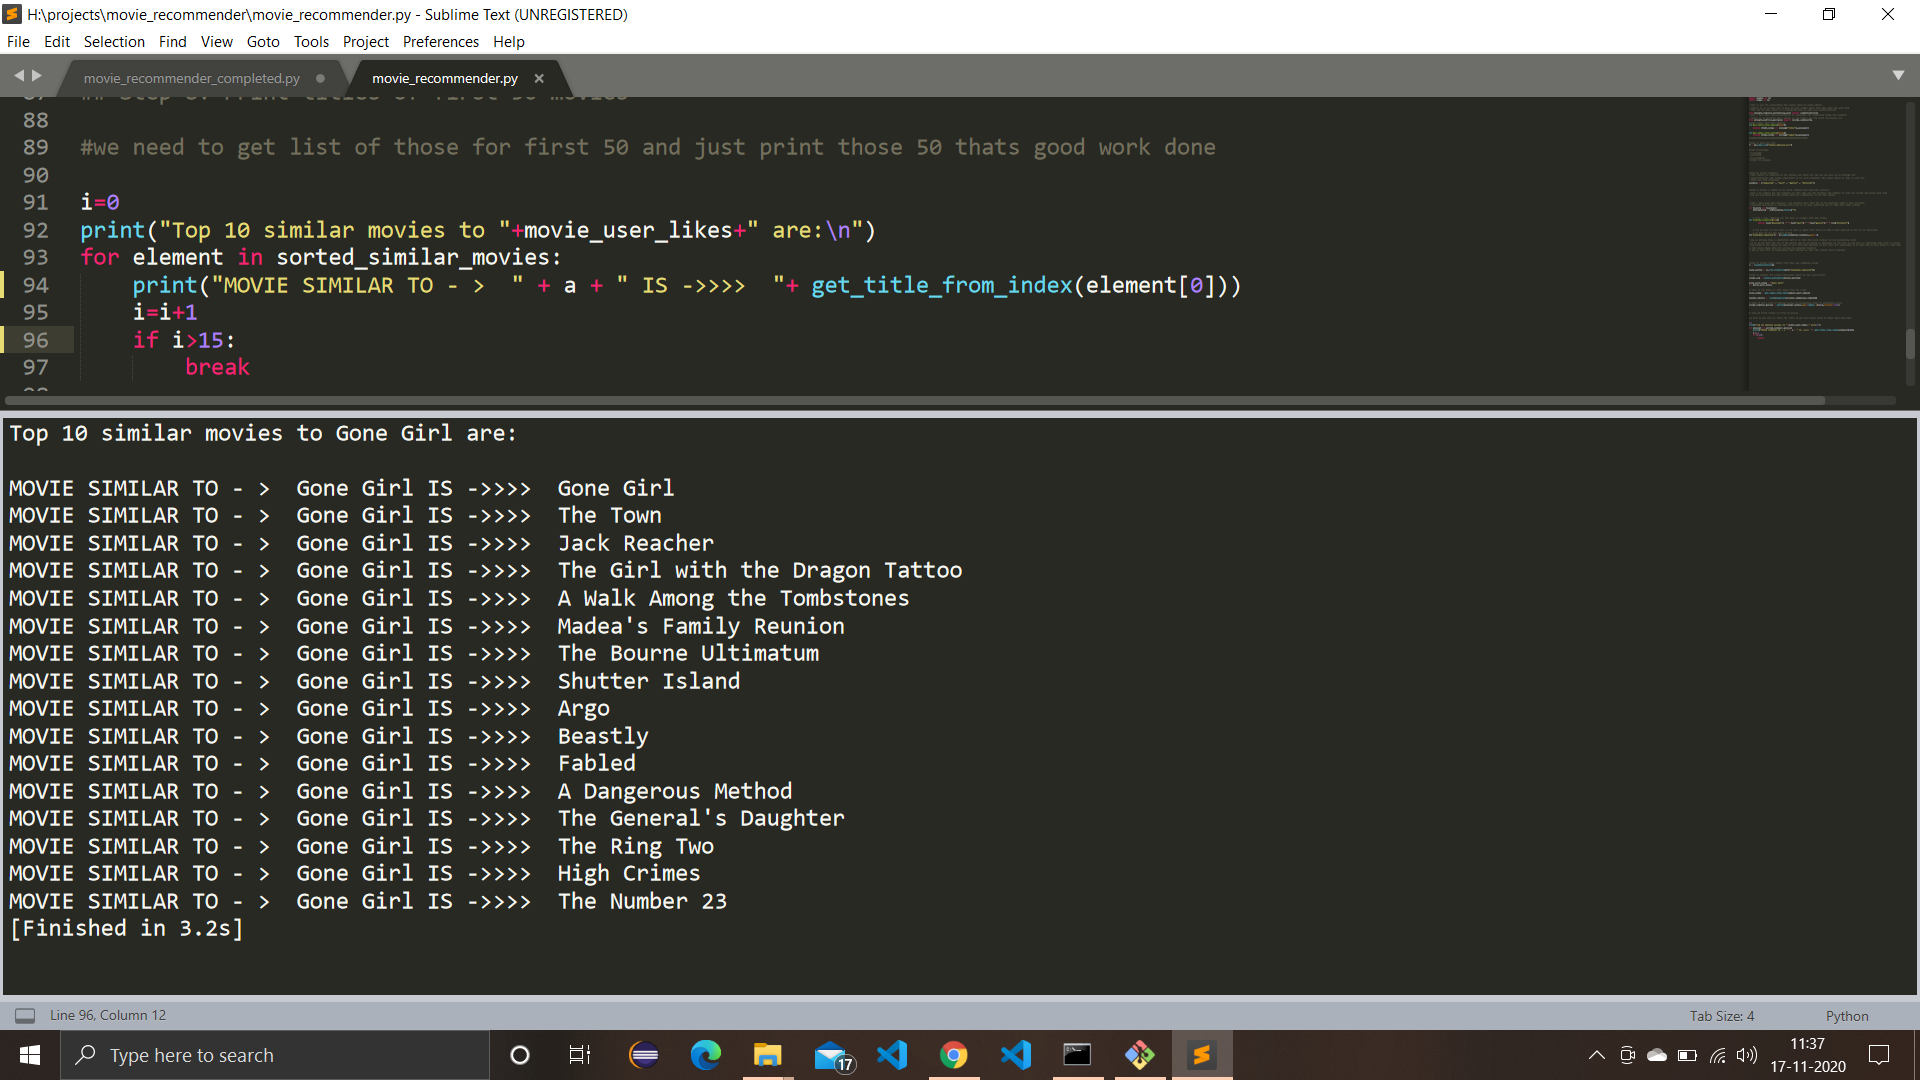
Task: Open volume slider via speaker tray icon
Action: pos(1748,1055)
